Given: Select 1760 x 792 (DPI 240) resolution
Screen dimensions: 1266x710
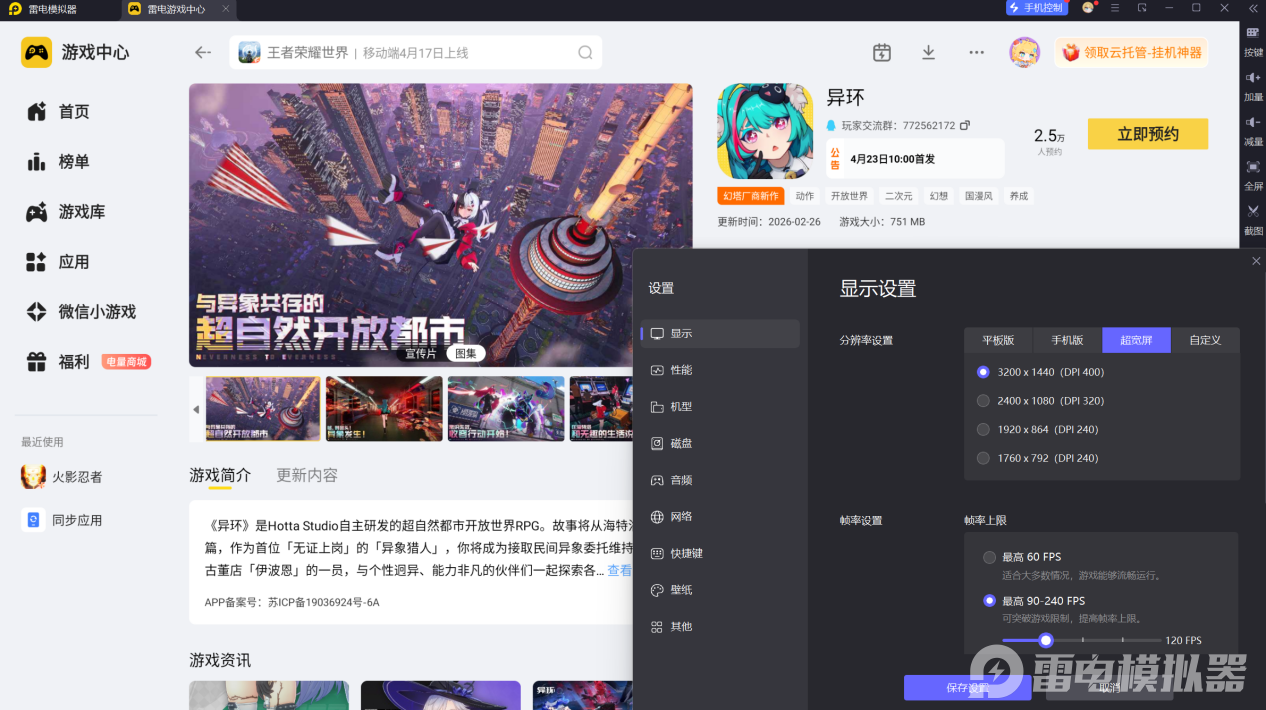Looking at the screenshot, I should [1037, 458].
